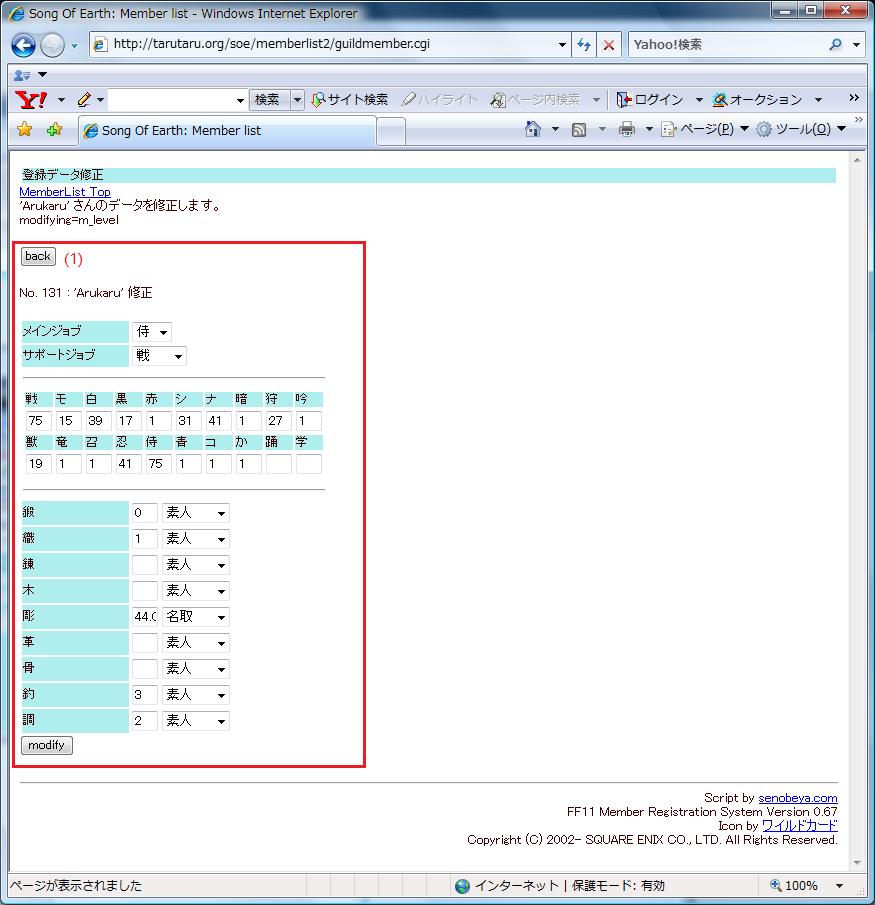
Task: Click the search magnifier icon
Action: point(835,45)
